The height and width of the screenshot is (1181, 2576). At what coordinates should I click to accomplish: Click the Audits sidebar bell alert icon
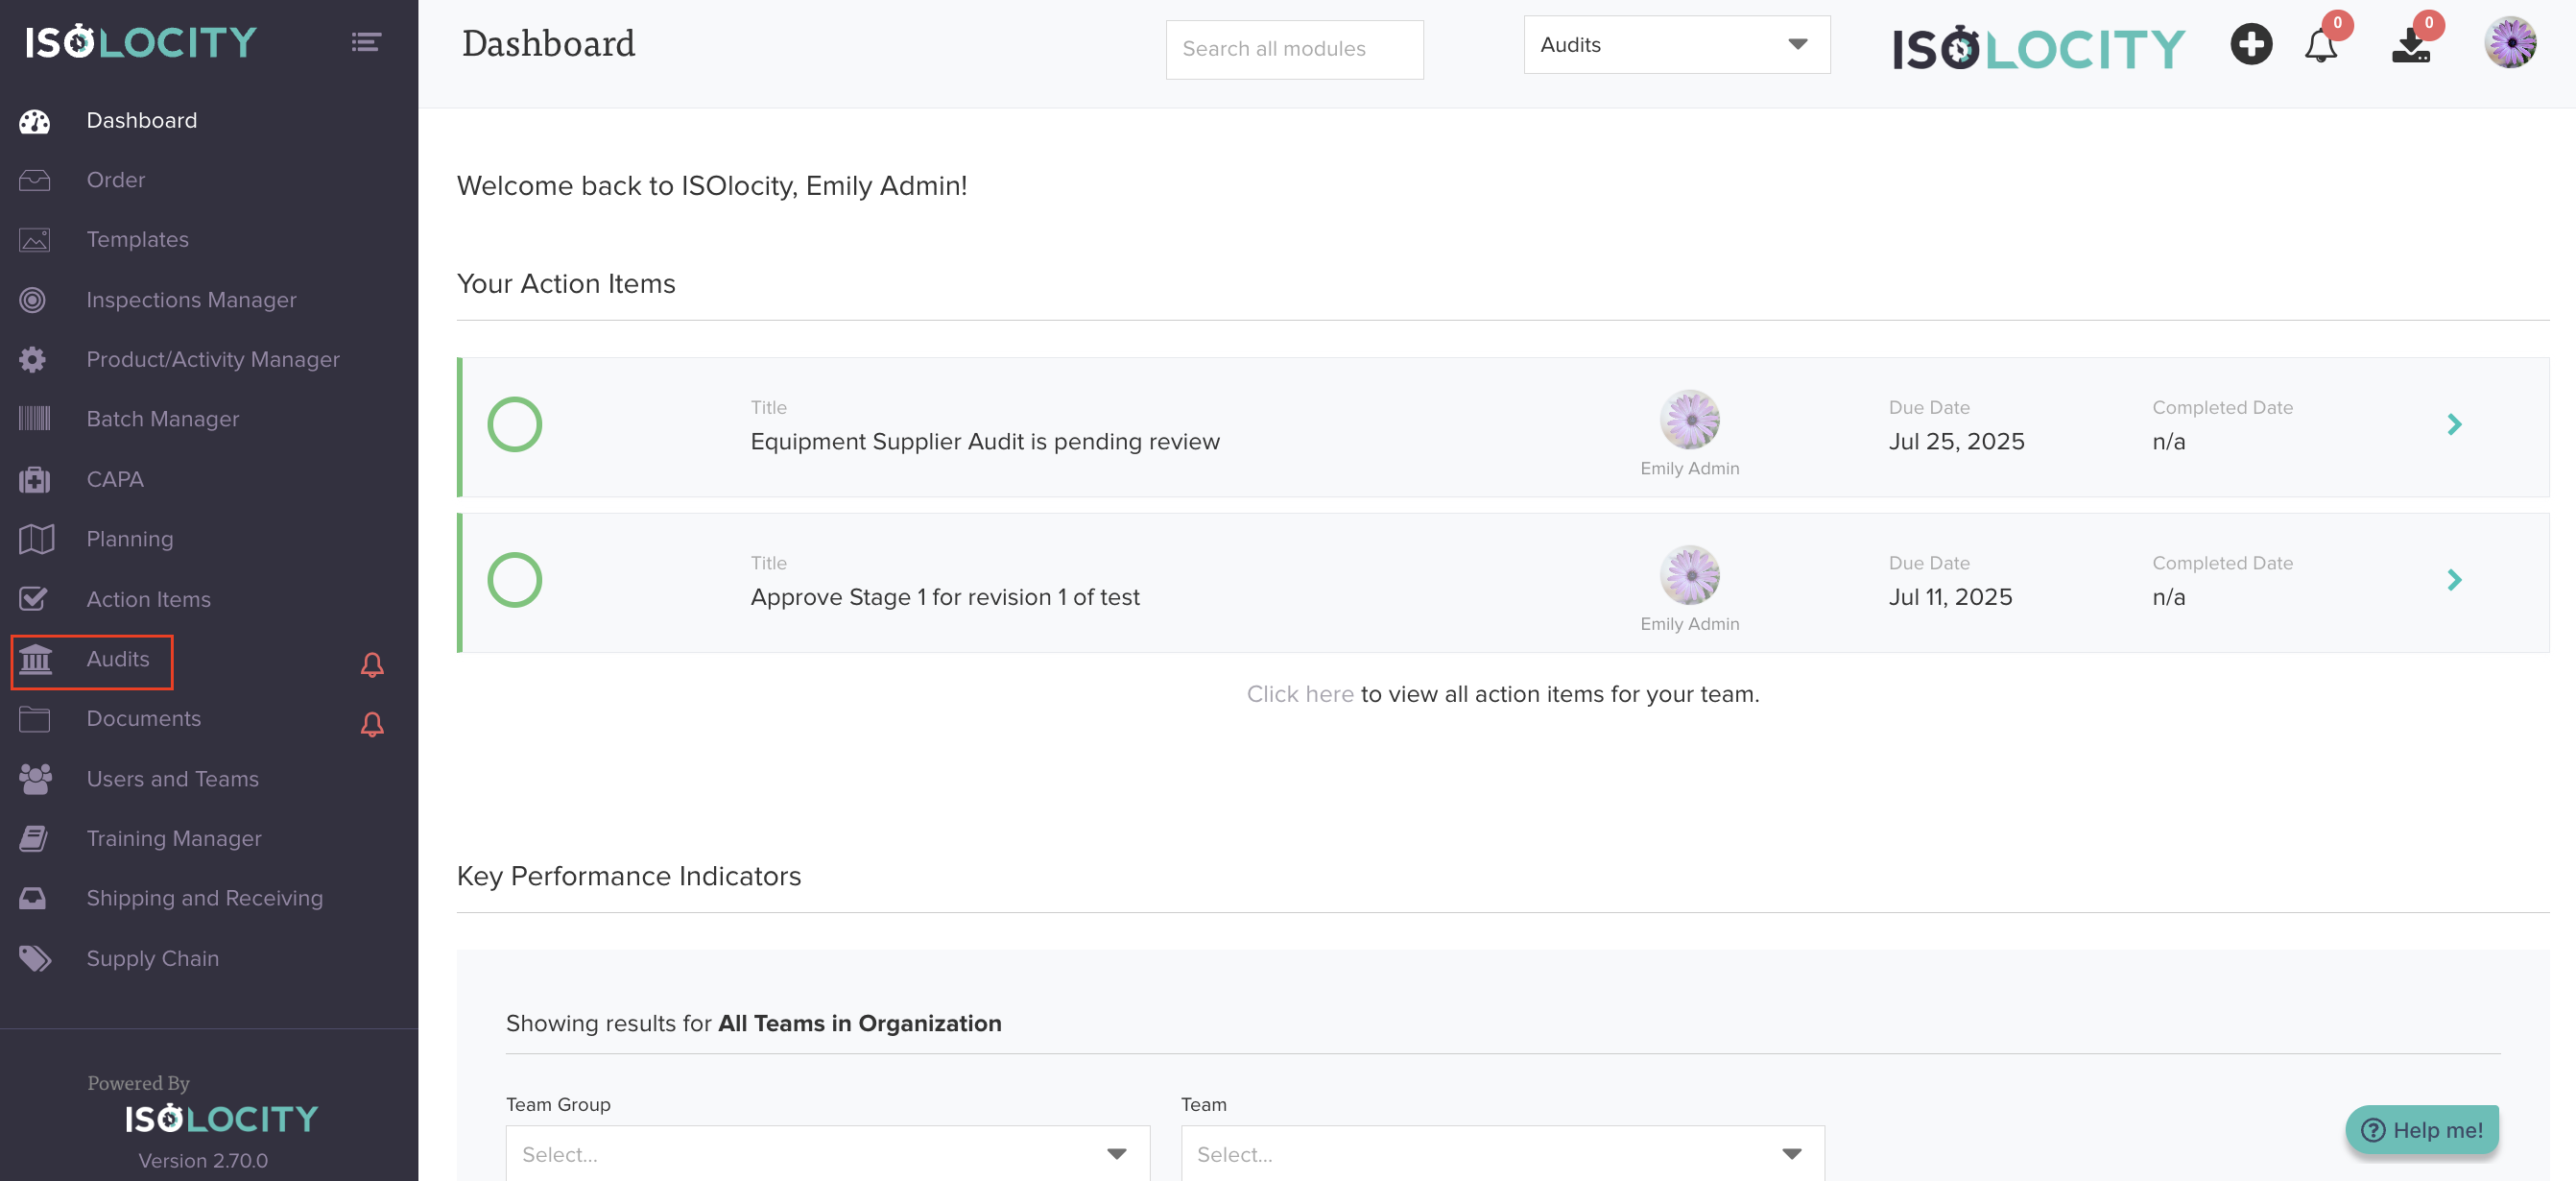coord(372,664)
